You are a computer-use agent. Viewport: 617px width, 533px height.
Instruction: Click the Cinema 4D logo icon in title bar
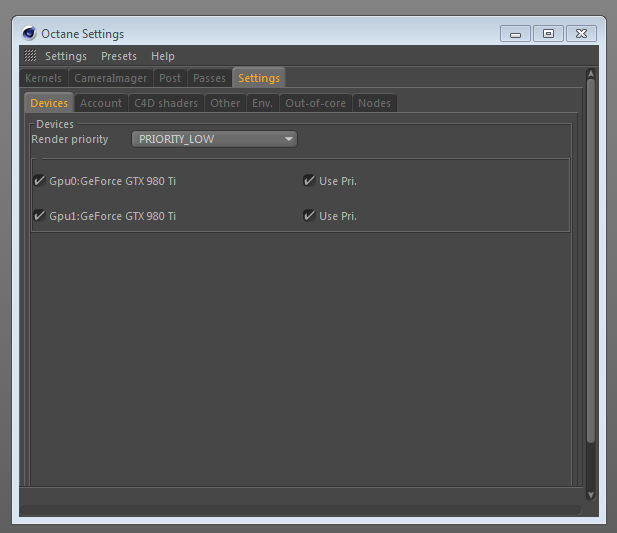pyautogui.click(x=29, y=33)
